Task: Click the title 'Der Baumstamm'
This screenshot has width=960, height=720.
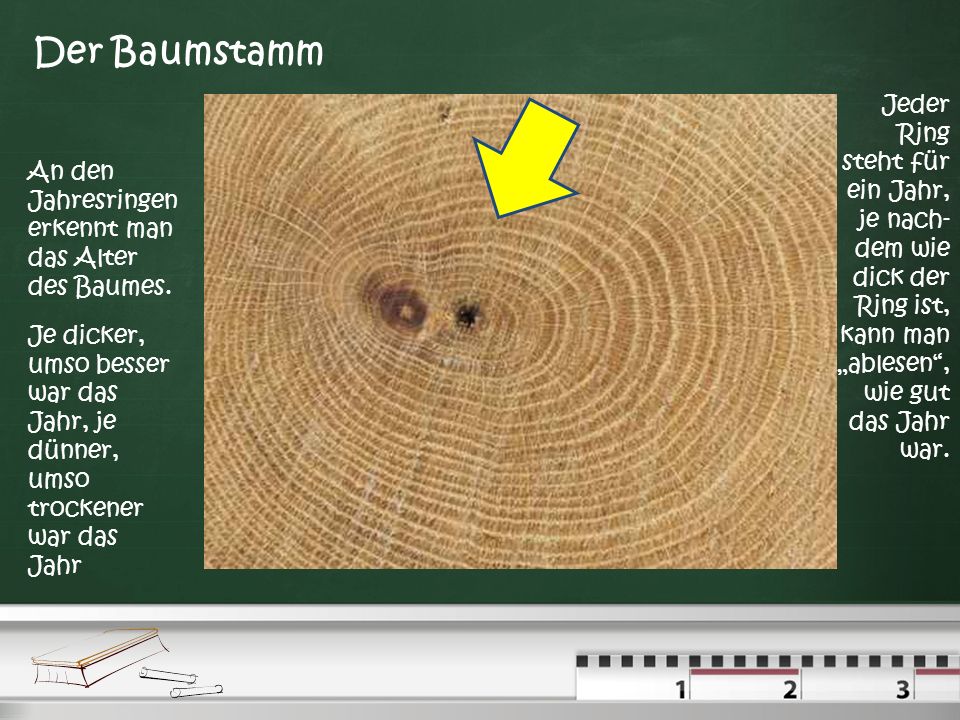Action: [179, 51]
